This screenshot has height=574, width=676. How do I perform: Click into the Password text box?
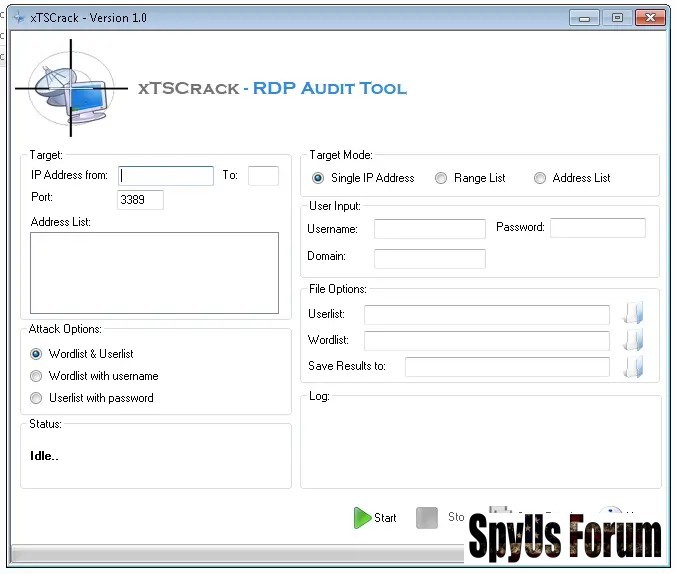tap(597, 228)
